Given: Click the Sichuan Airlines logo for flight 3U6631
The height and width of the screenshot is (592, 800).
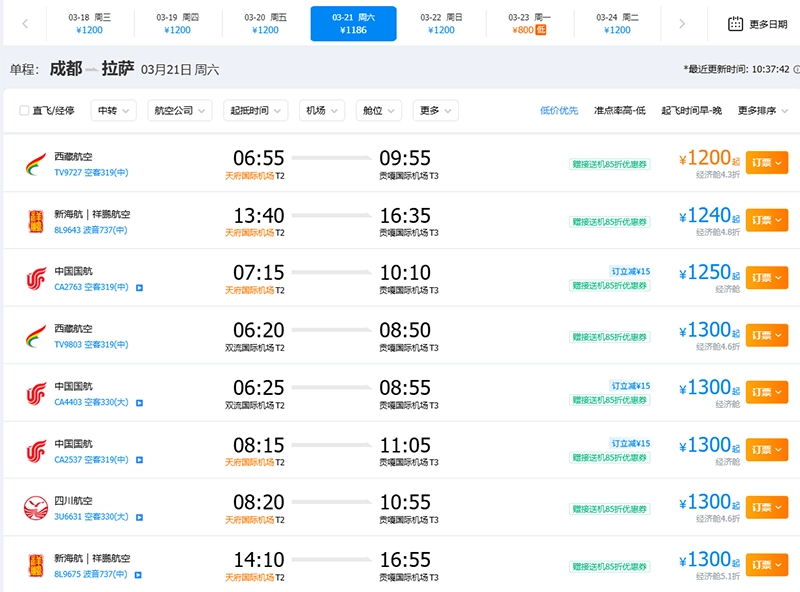Looking at the screenshot, I should (x=36, y=508).
